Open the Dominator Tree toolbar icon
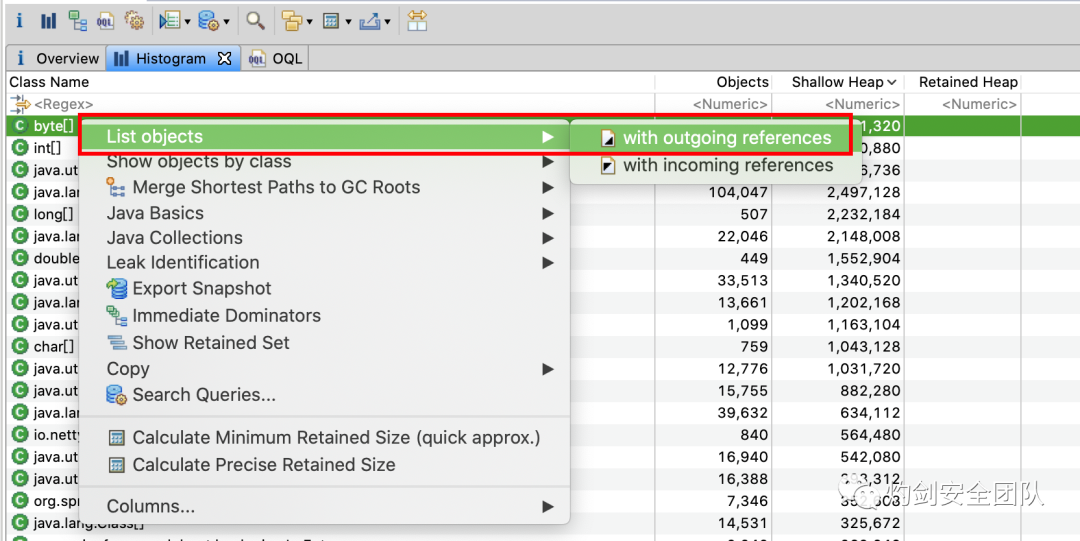The image size is (1080, 541). pos(77,21)
